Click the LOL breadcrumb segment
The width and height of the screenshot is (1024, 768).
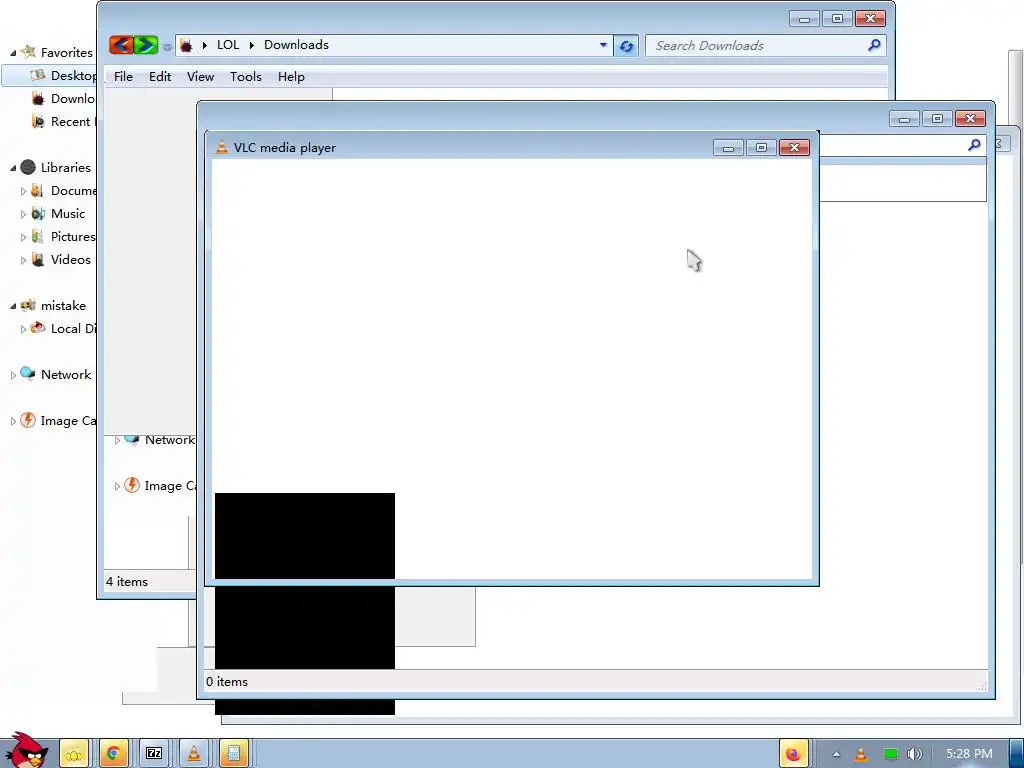click(228, 45)
